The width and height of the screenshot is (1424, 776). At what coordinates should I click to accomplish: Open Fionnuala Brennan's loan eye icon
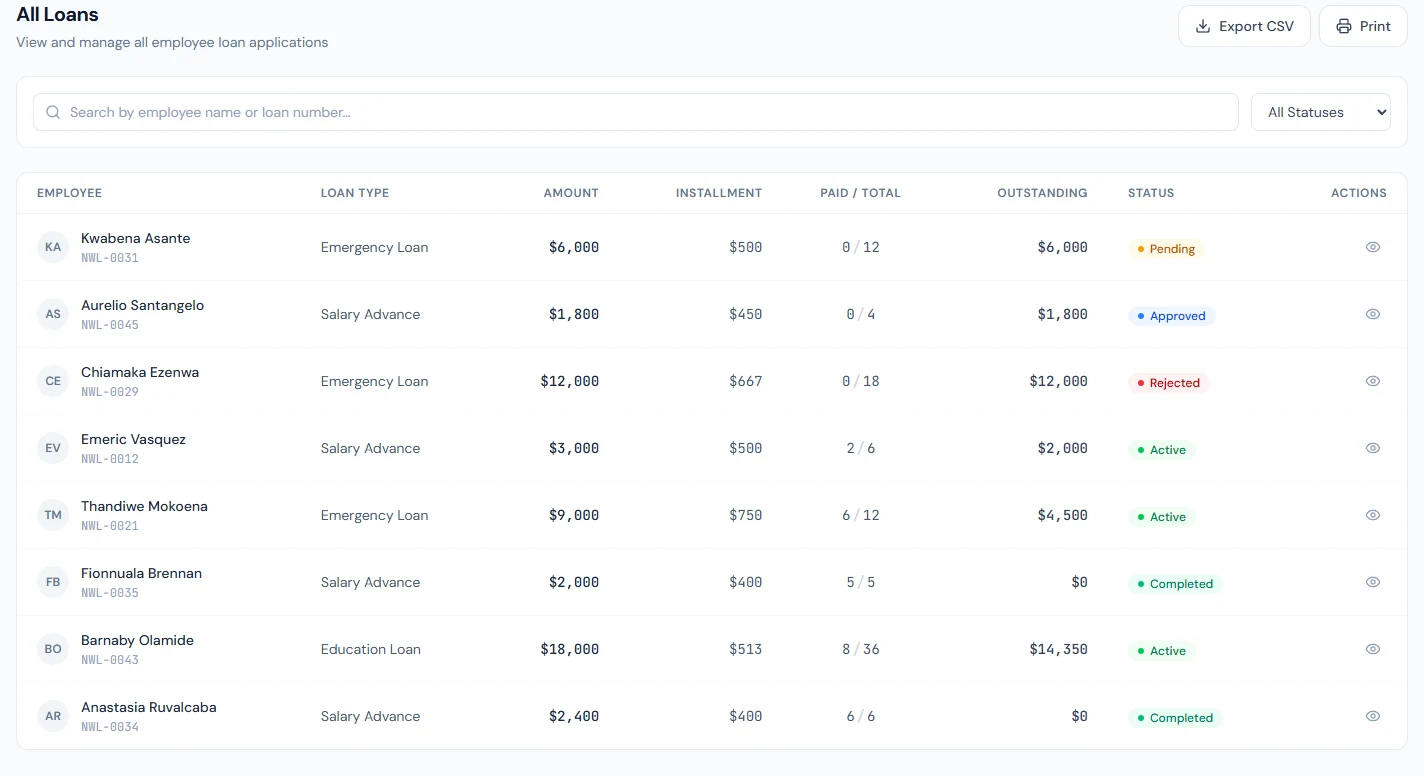coord(1373,582)
